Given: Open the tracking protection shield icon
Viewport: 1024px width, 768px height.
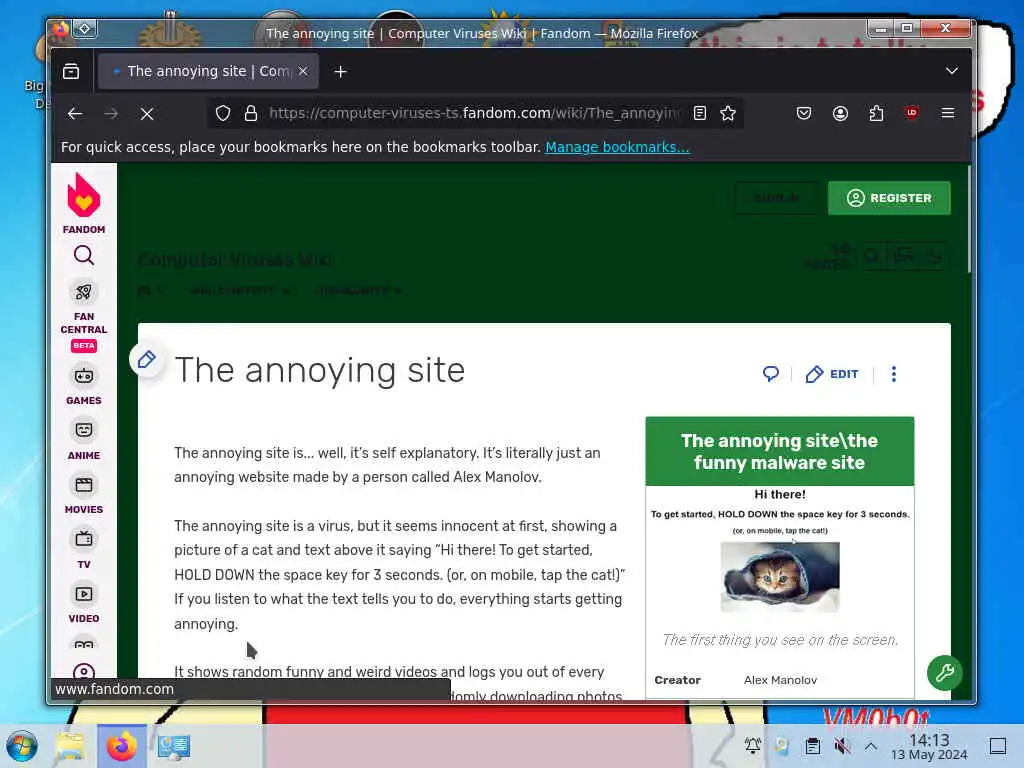Looking at the screenshot, I should pyautogui.click(x=223, y=113).
